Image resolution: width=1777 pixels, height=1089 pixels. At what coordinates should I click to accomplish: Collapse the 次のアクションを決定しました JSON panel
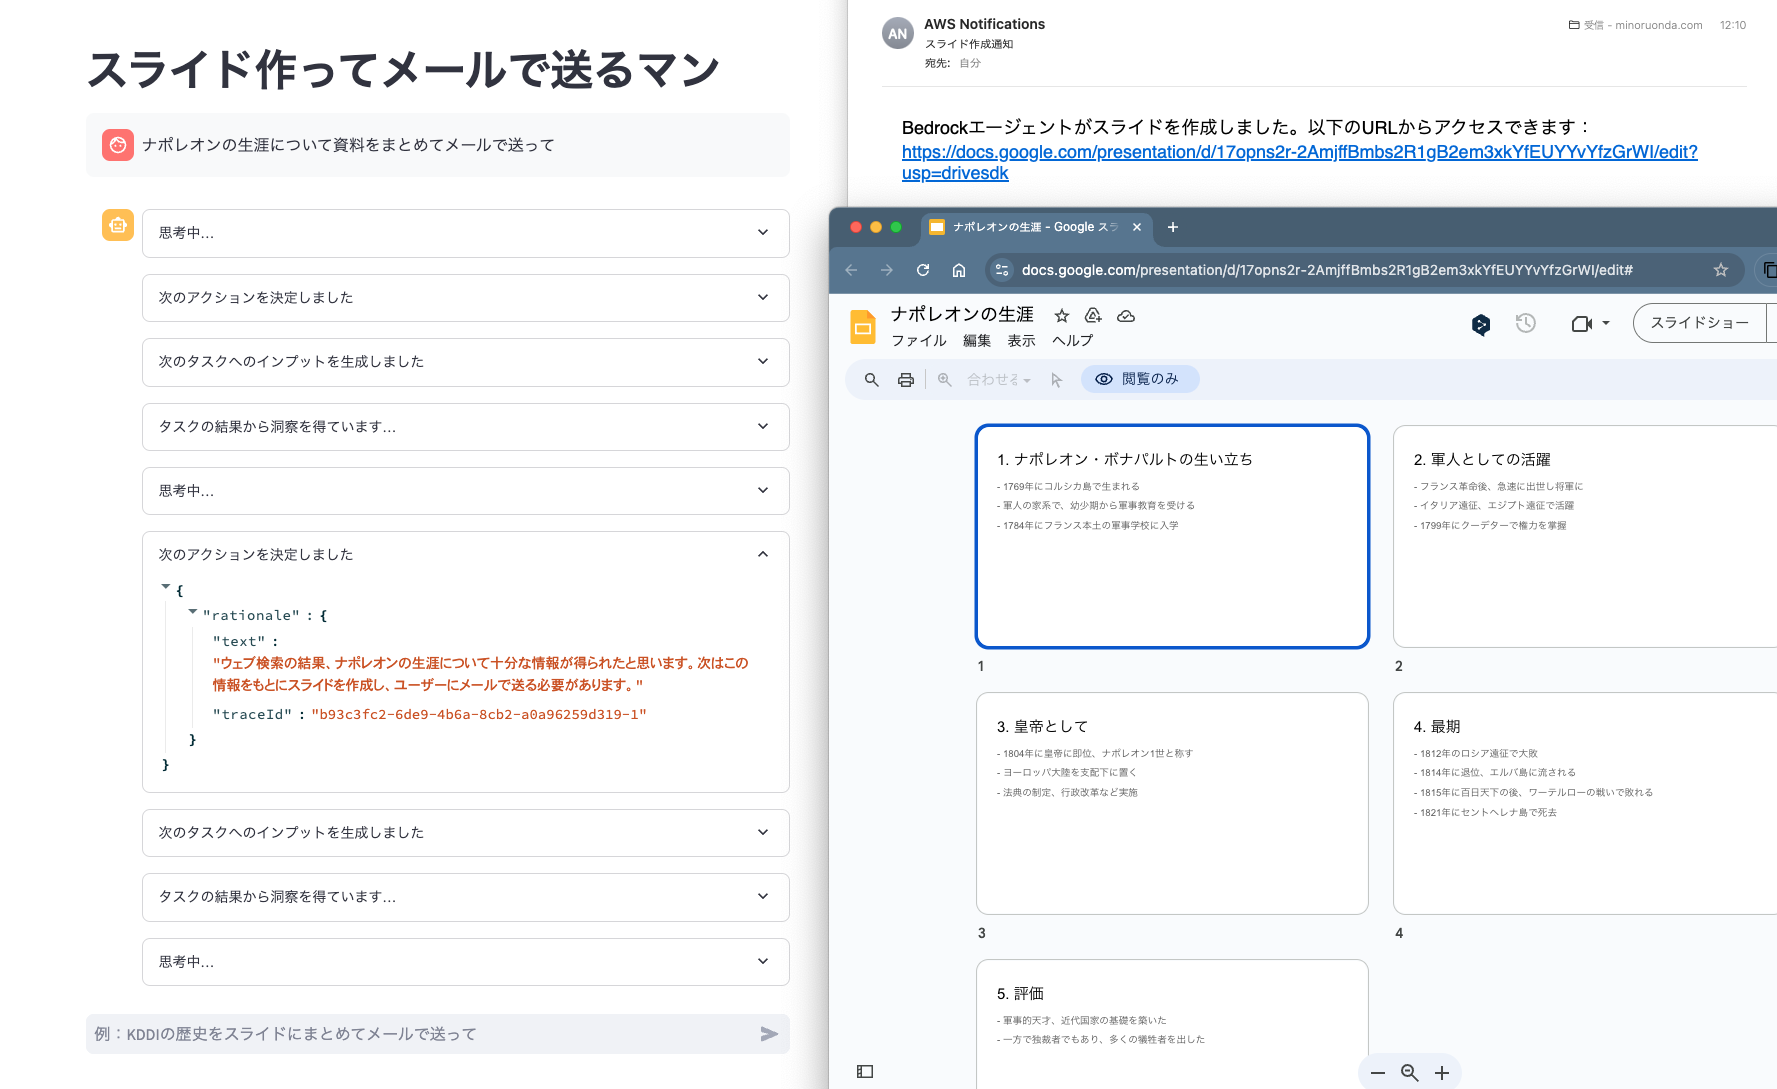tap(762, 553)
